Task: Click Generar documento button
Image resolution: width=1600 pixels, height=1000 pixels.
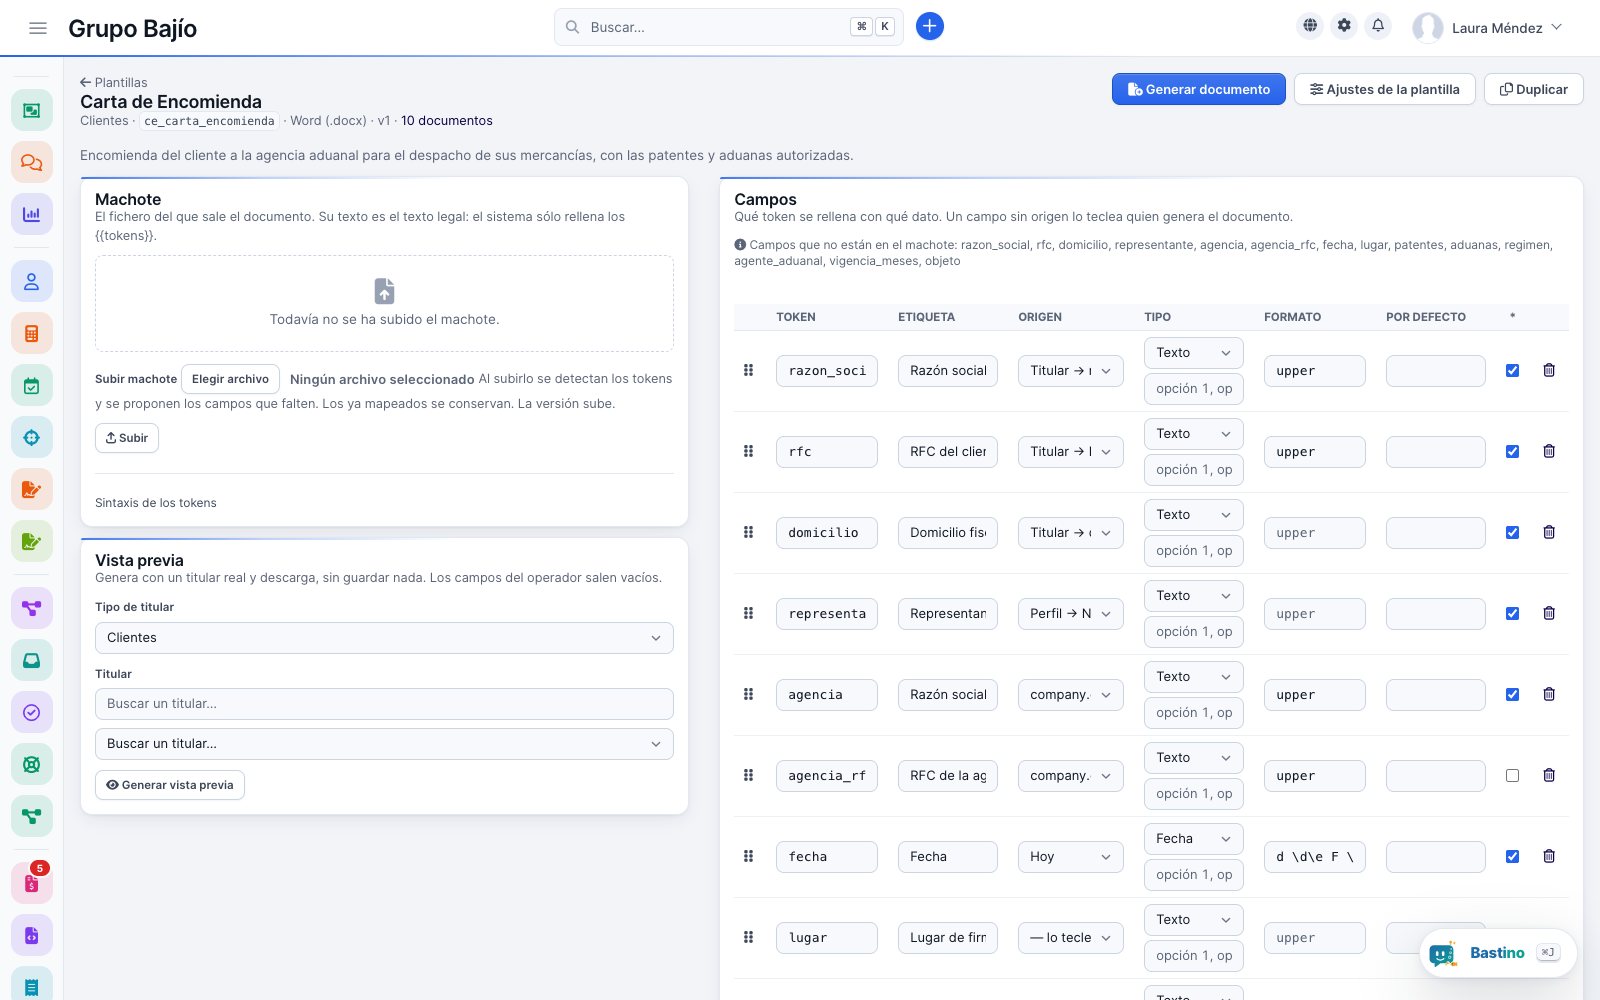Action: [x=1198, y=89]
